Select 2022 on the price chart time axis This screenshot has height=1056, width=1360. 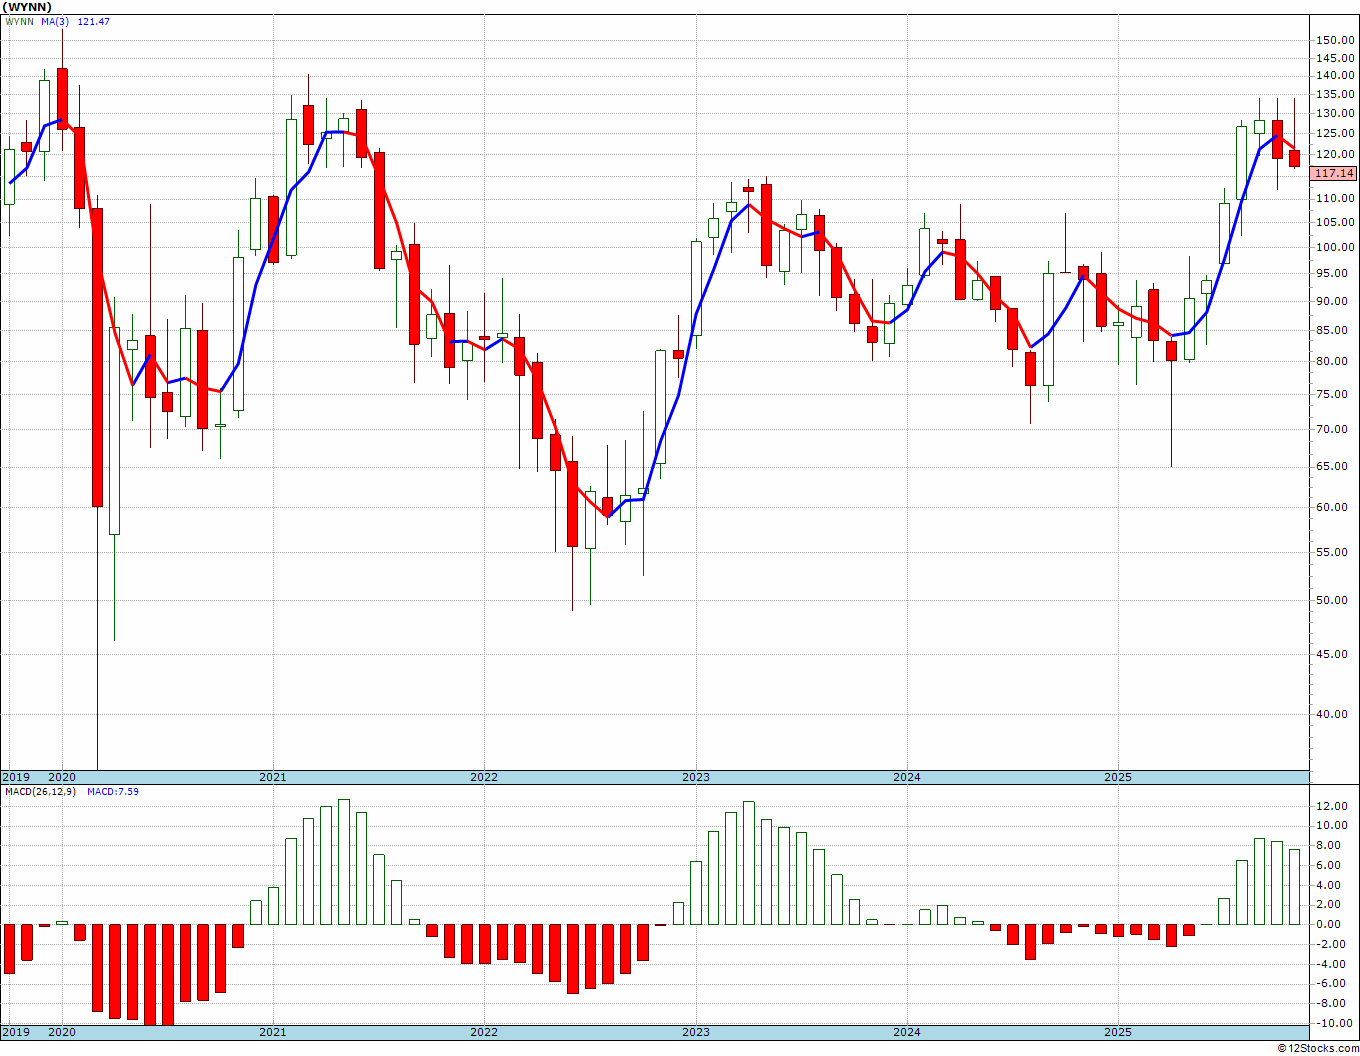(x=484, y=777)
